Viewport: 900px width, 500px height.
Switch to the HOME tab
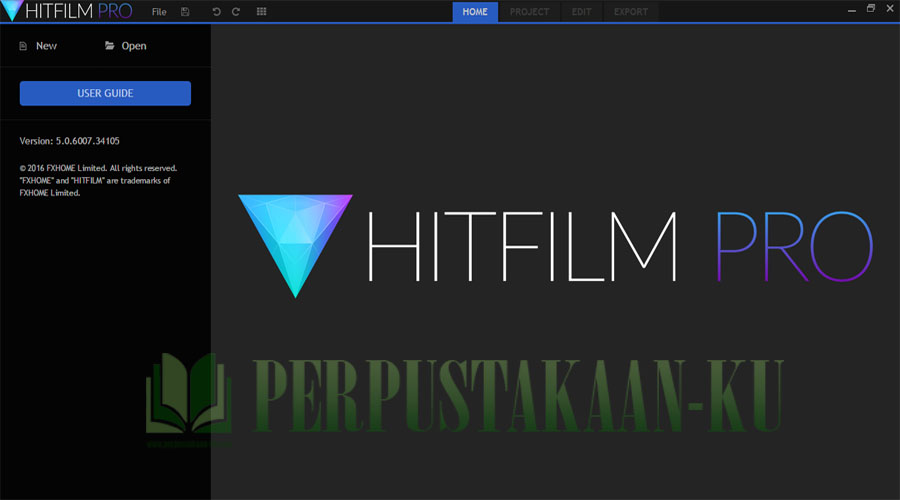tap(475, 11)
